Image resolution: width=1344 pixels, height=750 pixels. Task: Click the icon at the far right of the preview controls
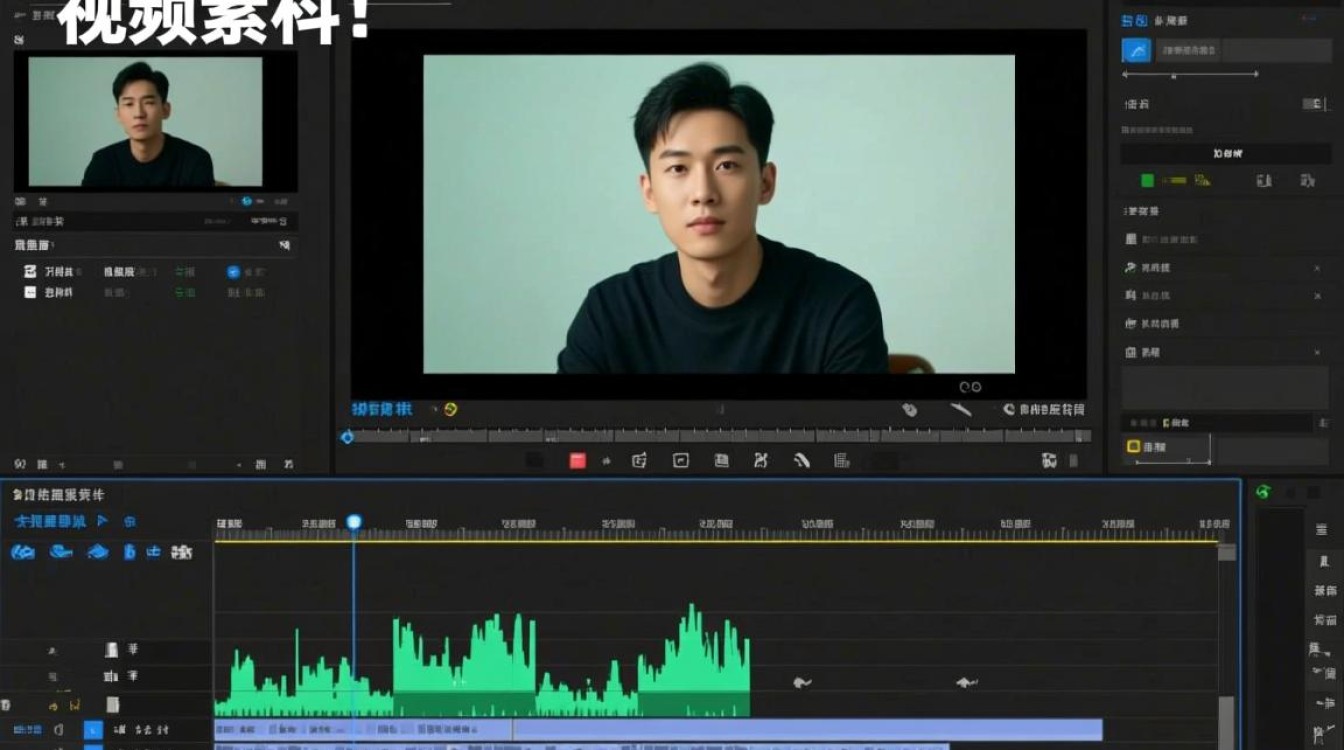[x=1049, y=460]
